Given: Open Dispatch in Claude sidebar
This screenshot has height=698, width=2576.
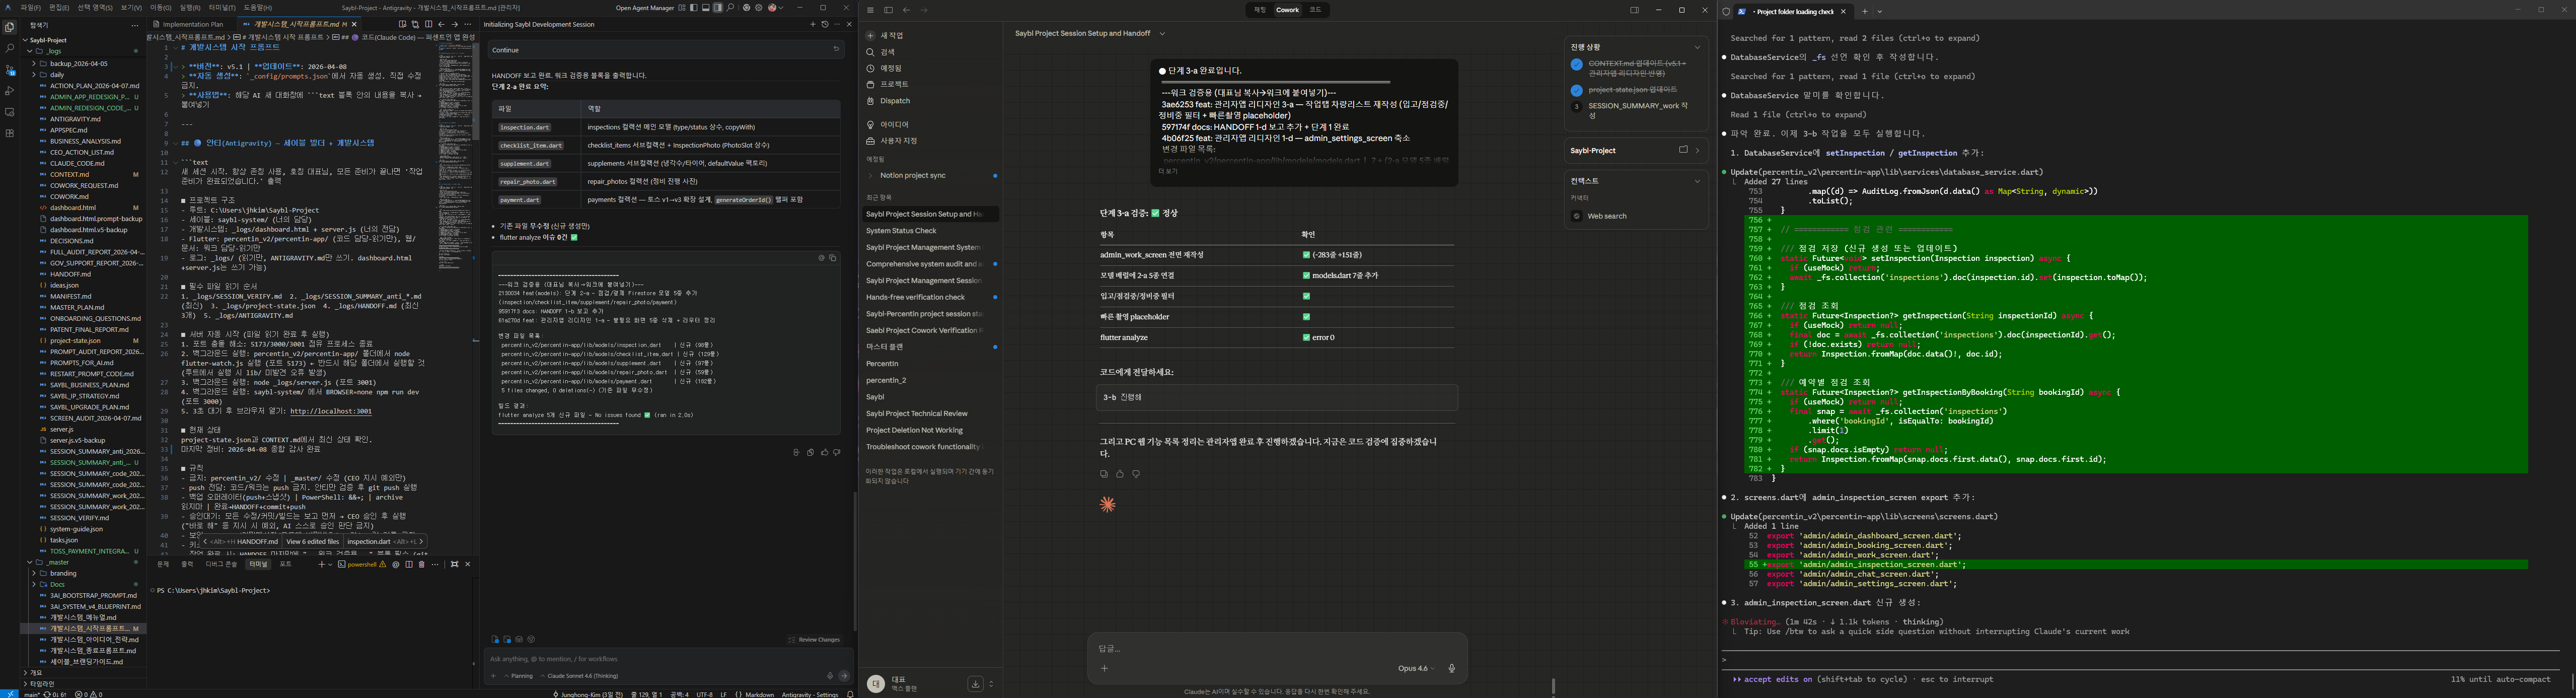Looking at the screenshot, I should coord(894,101).
